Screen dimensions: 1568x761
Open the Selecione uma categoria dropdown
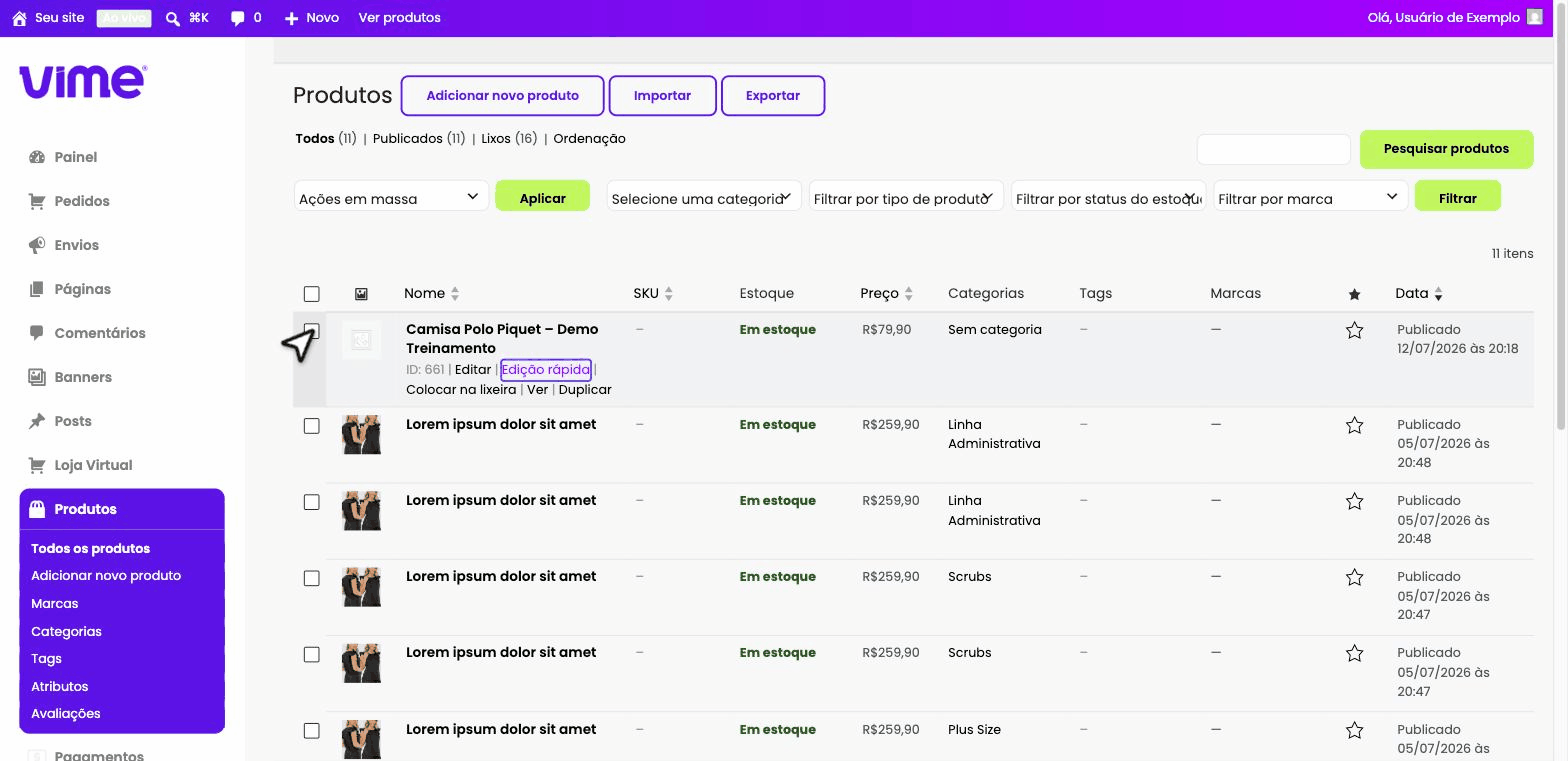pos(704,197)
